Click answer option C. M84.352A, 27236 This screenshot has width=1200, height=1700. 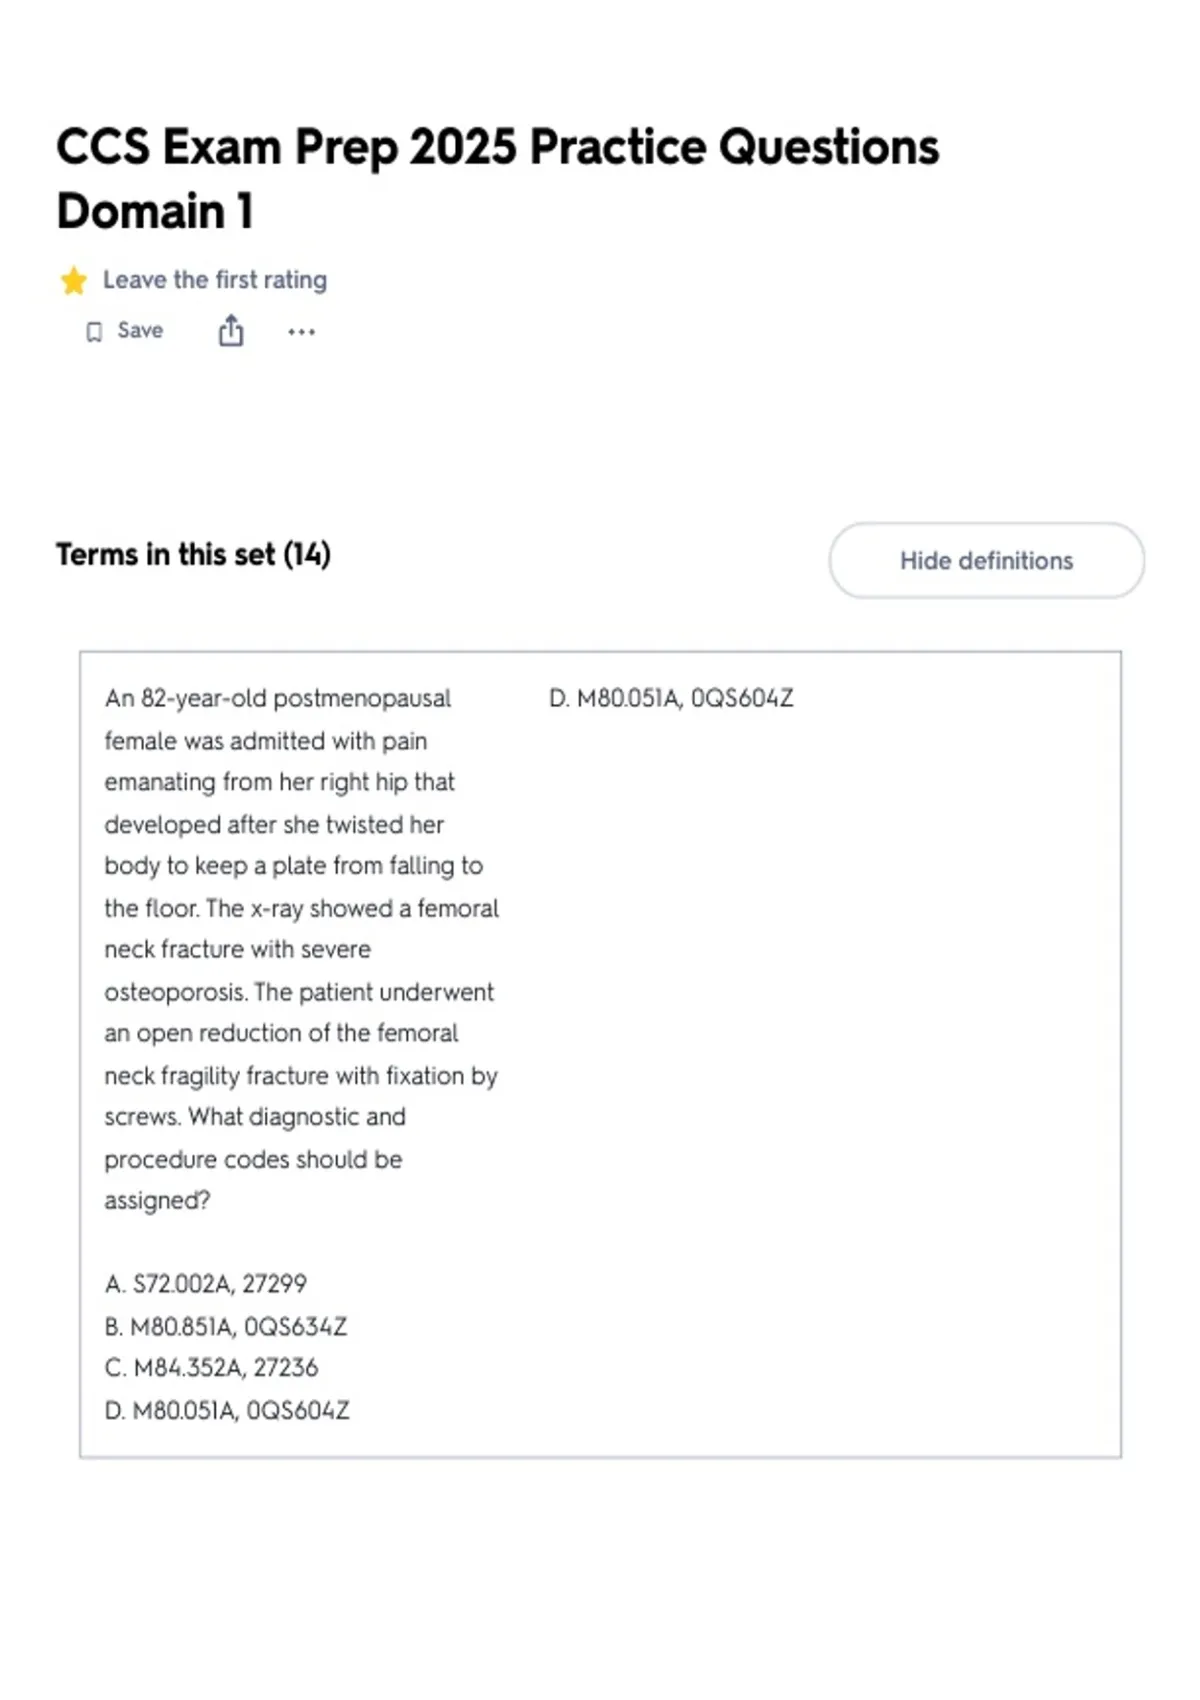(211, 1367)
